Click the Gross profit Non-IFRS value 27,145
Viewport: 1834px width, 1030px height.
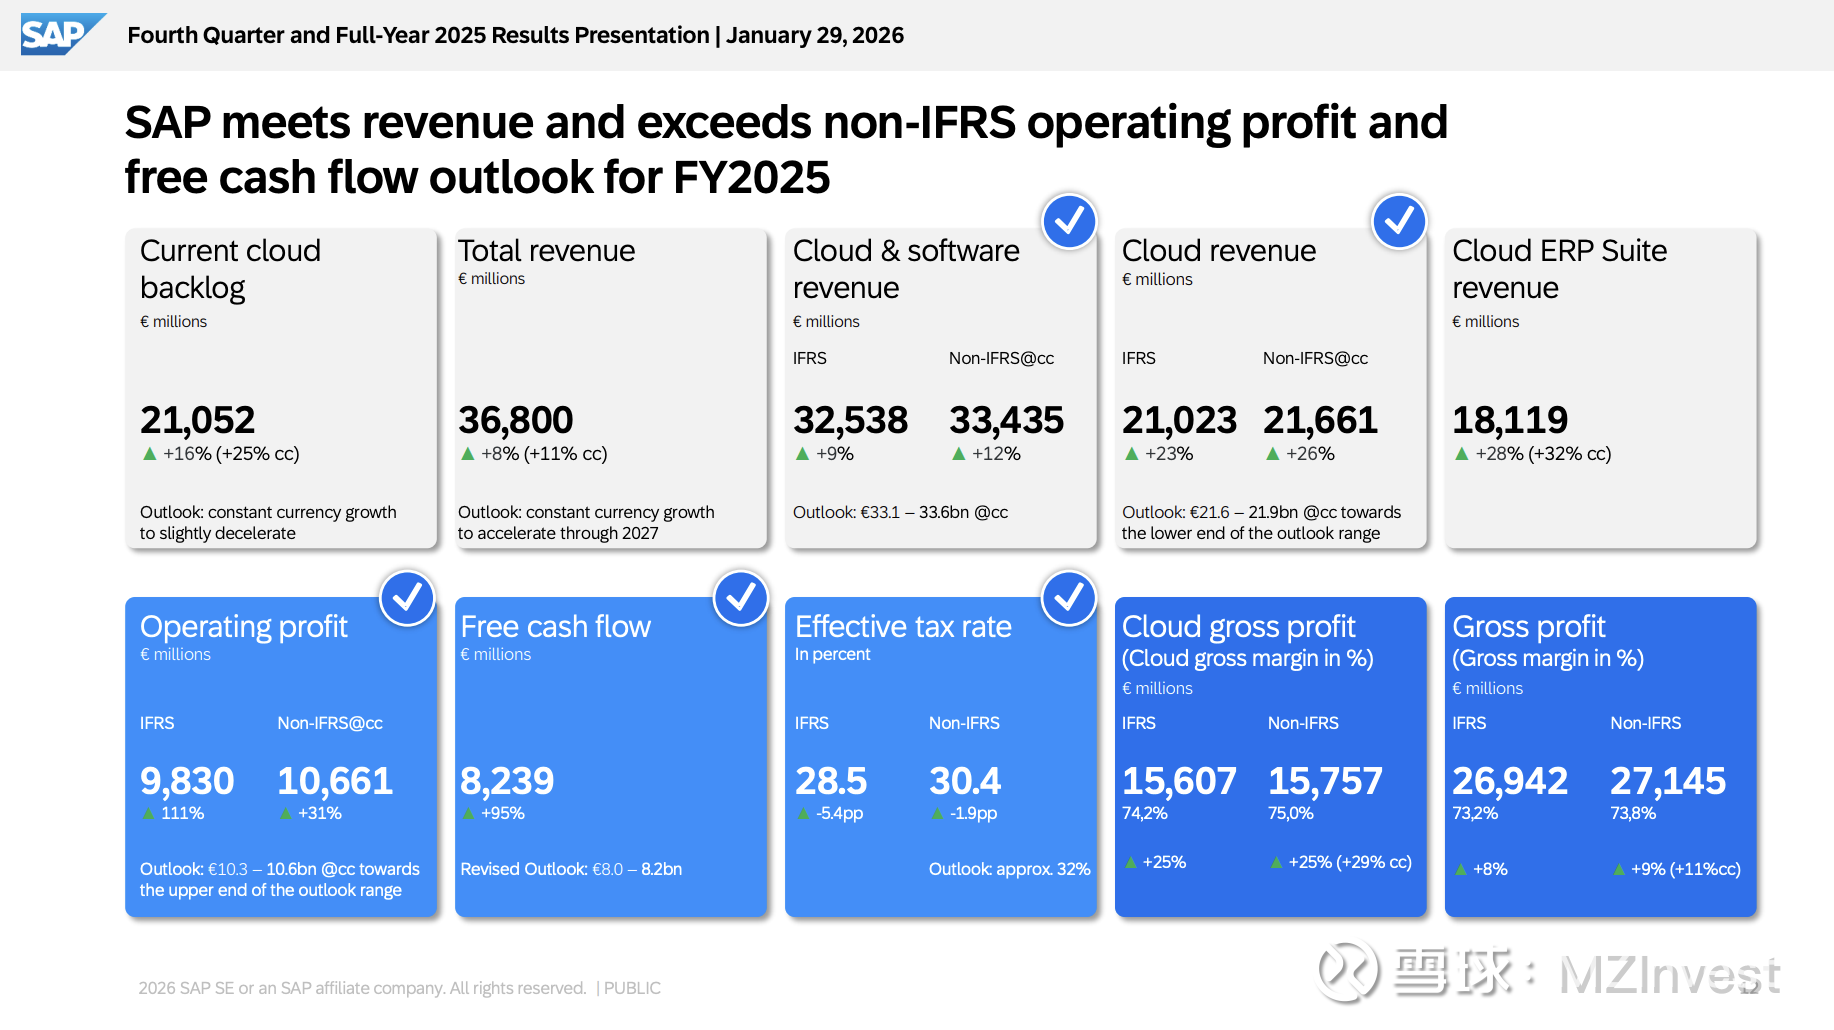pyautogui.click(x=1668, y=781)
